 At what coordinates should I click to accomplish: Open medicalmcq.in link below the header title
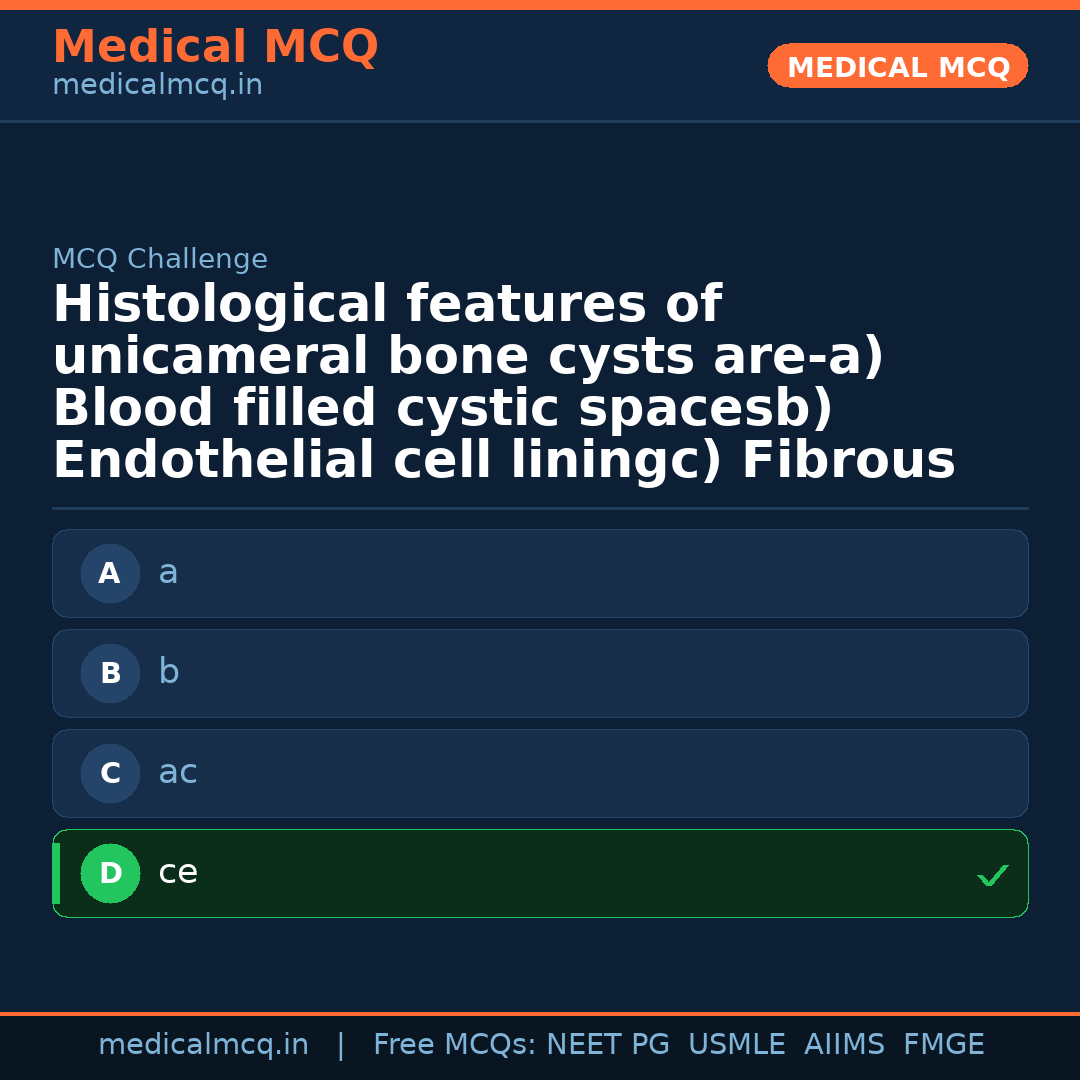pyautogui.click(x=157, y=86)
